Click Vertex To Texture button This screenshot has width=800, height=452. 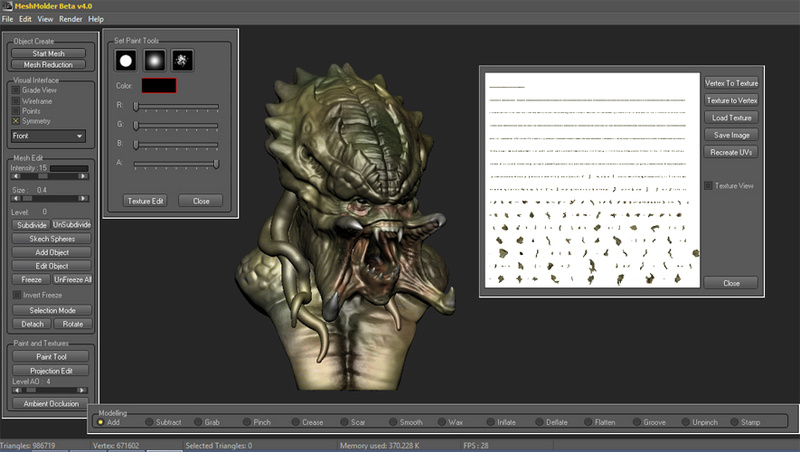(x=732, y=83)
